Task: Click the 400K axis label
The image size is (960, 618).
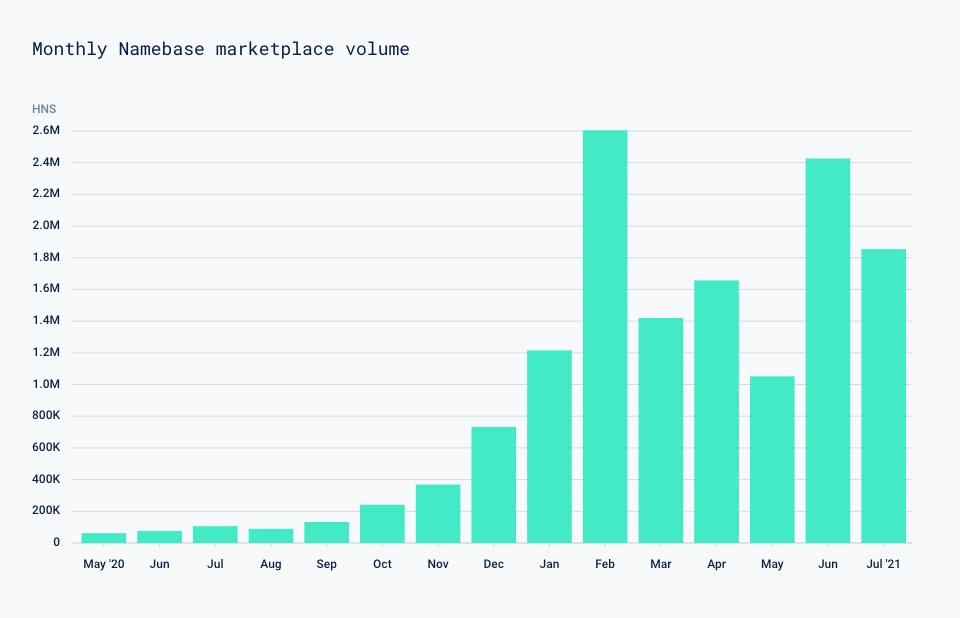Action: tap(46, 479)
